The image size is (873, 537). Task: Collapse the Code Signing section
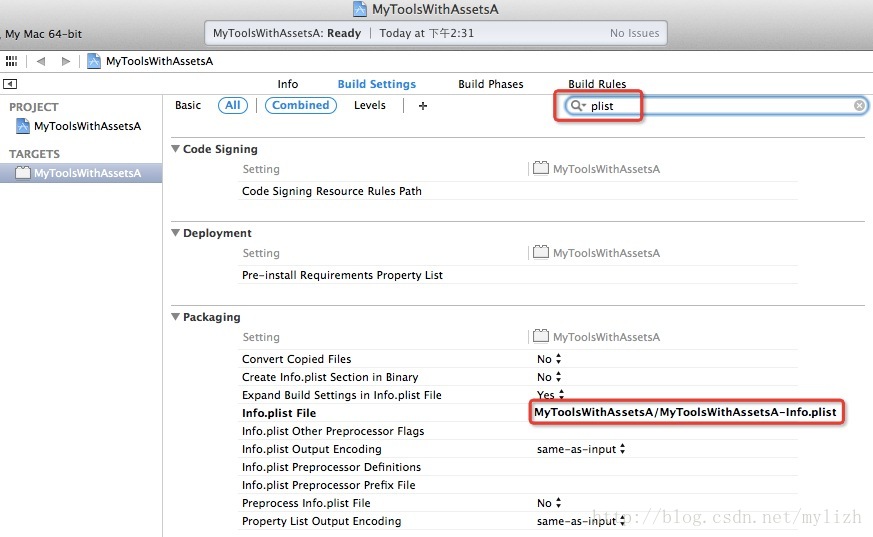point(175,149)
